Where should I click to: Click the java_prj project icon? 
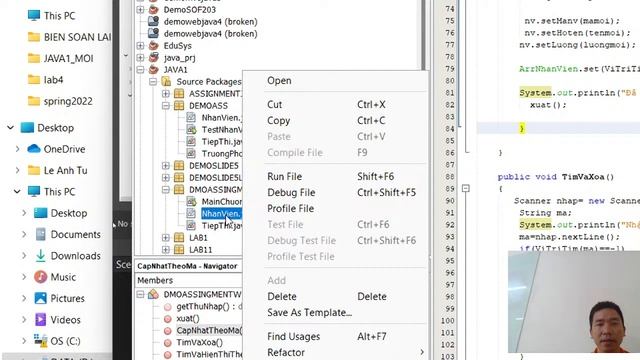[153, 58]
